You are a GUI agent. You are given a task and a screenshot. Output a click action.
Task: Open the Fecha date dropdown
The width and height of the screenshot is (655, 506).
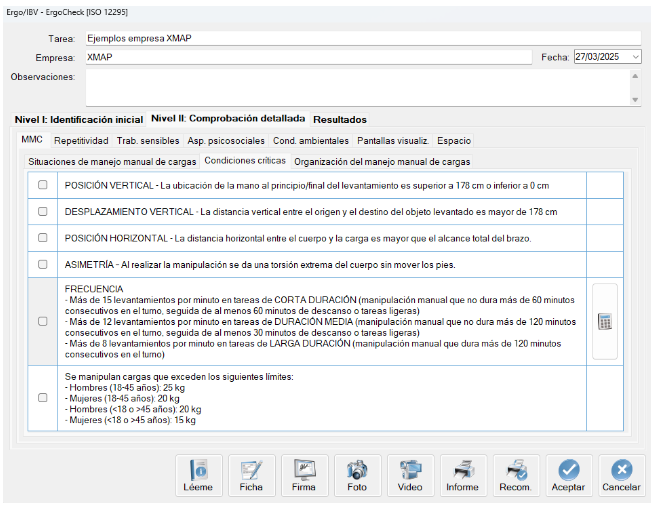click(635, 57)
